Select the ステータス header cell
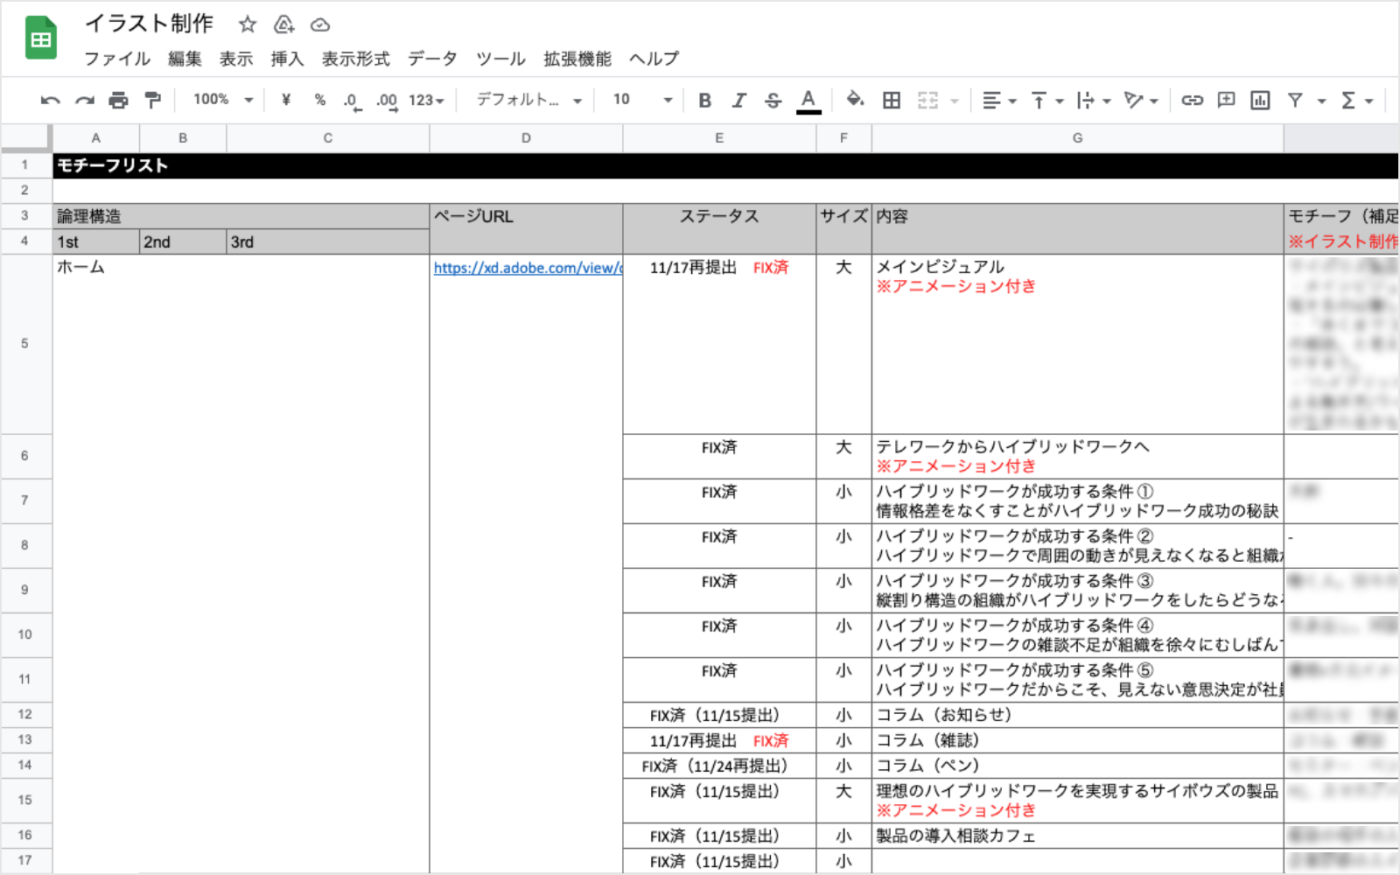Viewport: 1400px width, 875px height. [719, 229]
